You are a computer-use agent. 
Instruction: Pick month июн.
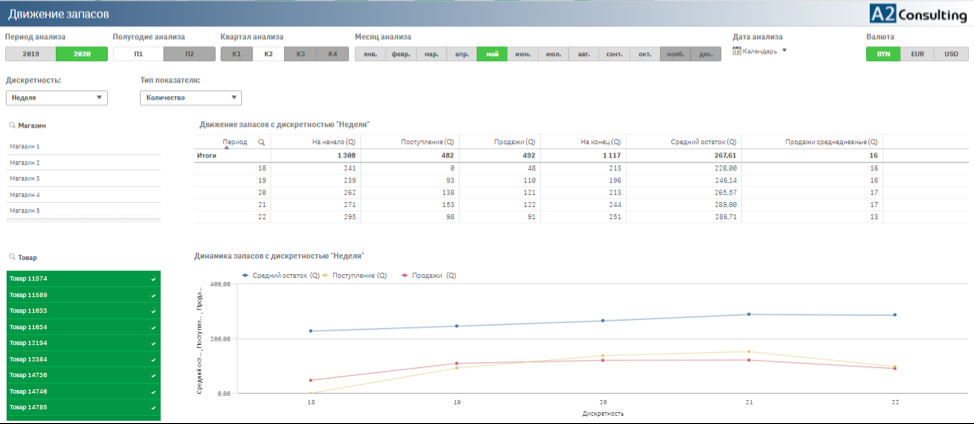pos(522,54)
